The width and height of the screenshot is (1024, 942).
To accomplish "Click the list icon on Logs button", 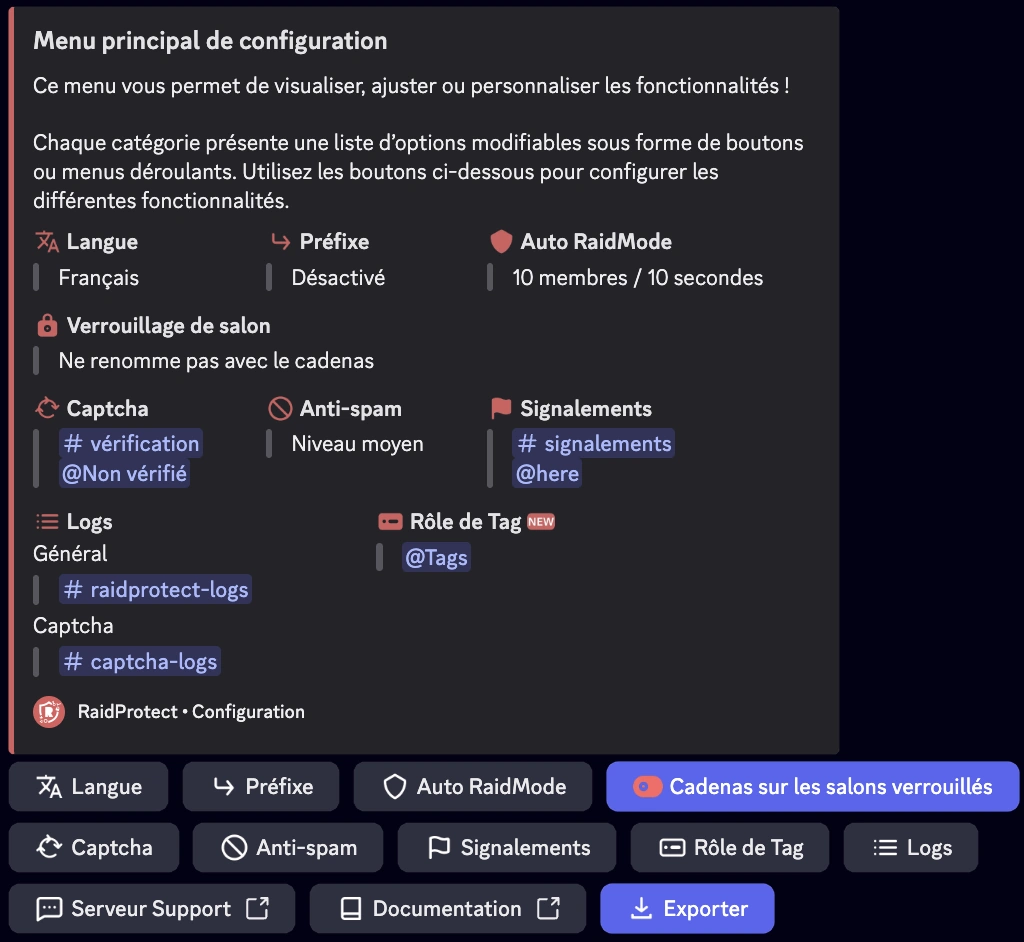I will coord(886,847).
